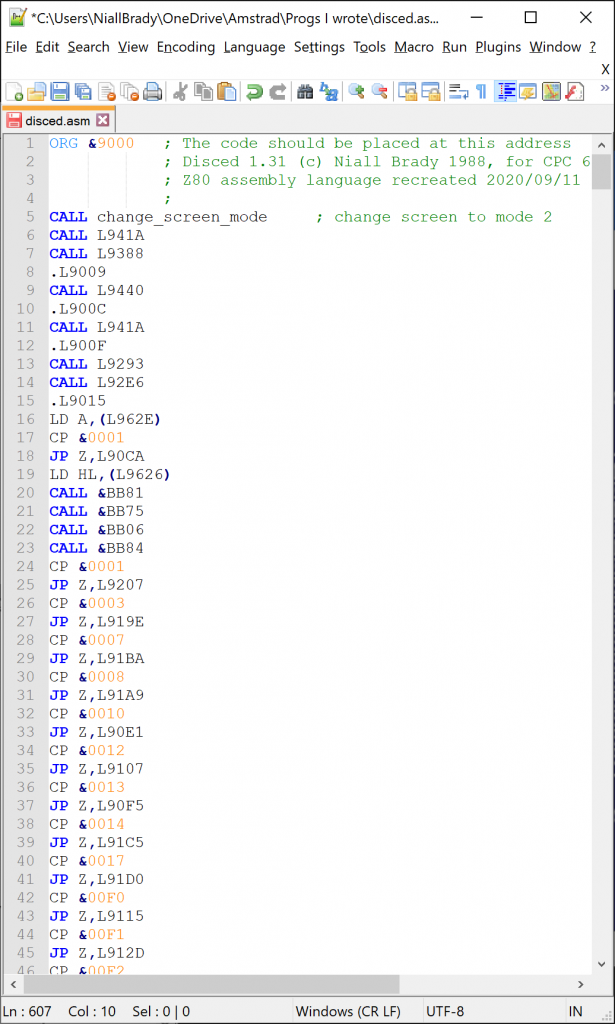The image size is (615, 1024).
Task: Open the Encoding menu
Action: point(185,47)
